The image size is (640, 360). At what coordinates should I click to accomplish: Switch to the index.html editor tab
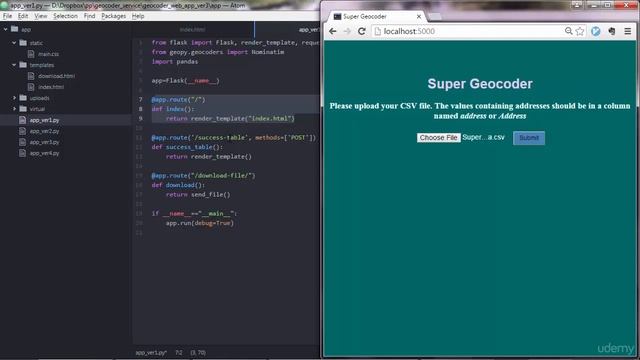[193, 29]
